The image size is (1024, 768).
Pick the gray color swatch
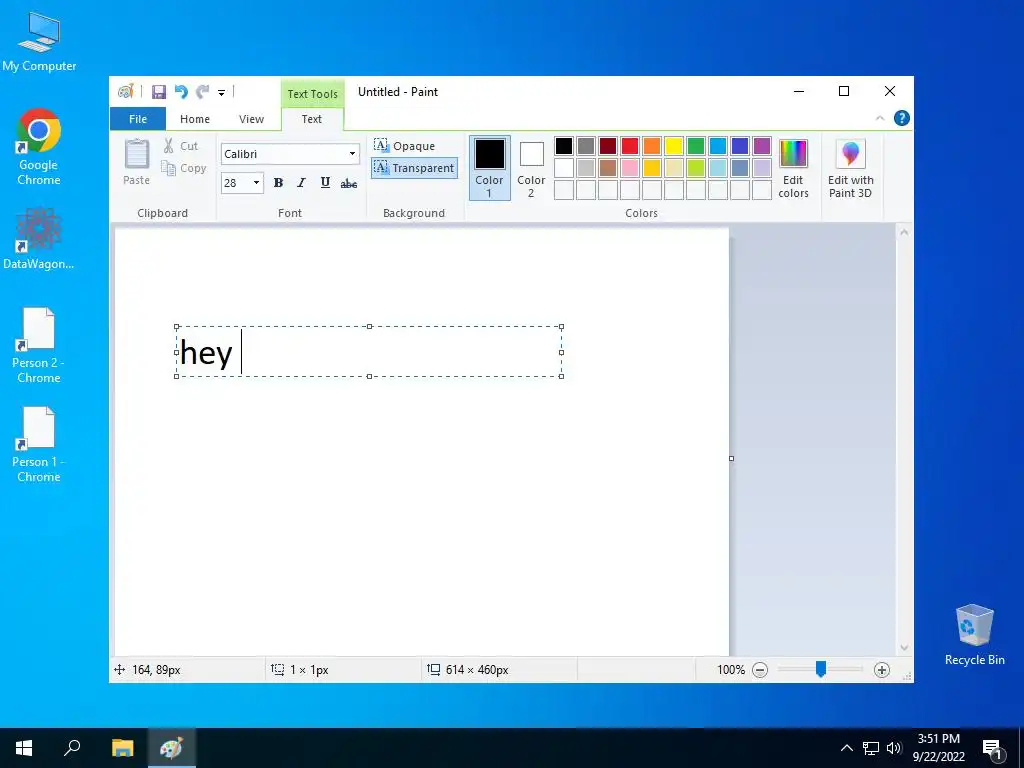[586, 146]
